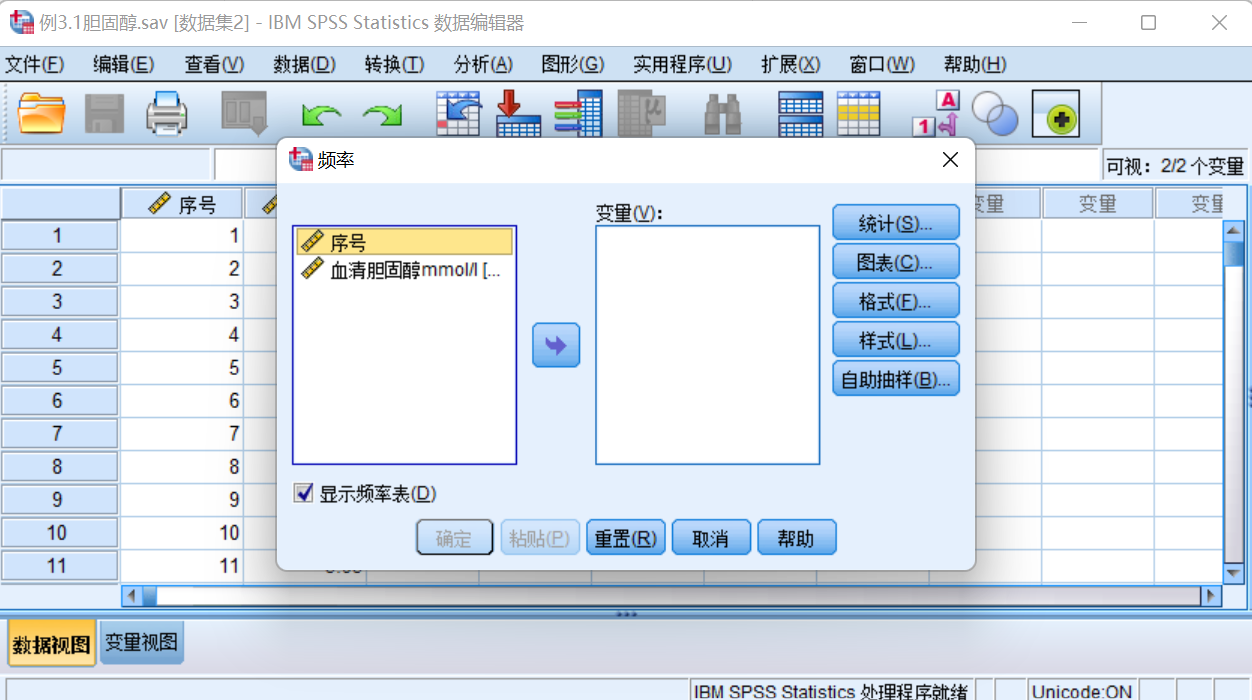Click the redo green arrow
Screen dimensions: 1252x700
click(x=382, y=116)
